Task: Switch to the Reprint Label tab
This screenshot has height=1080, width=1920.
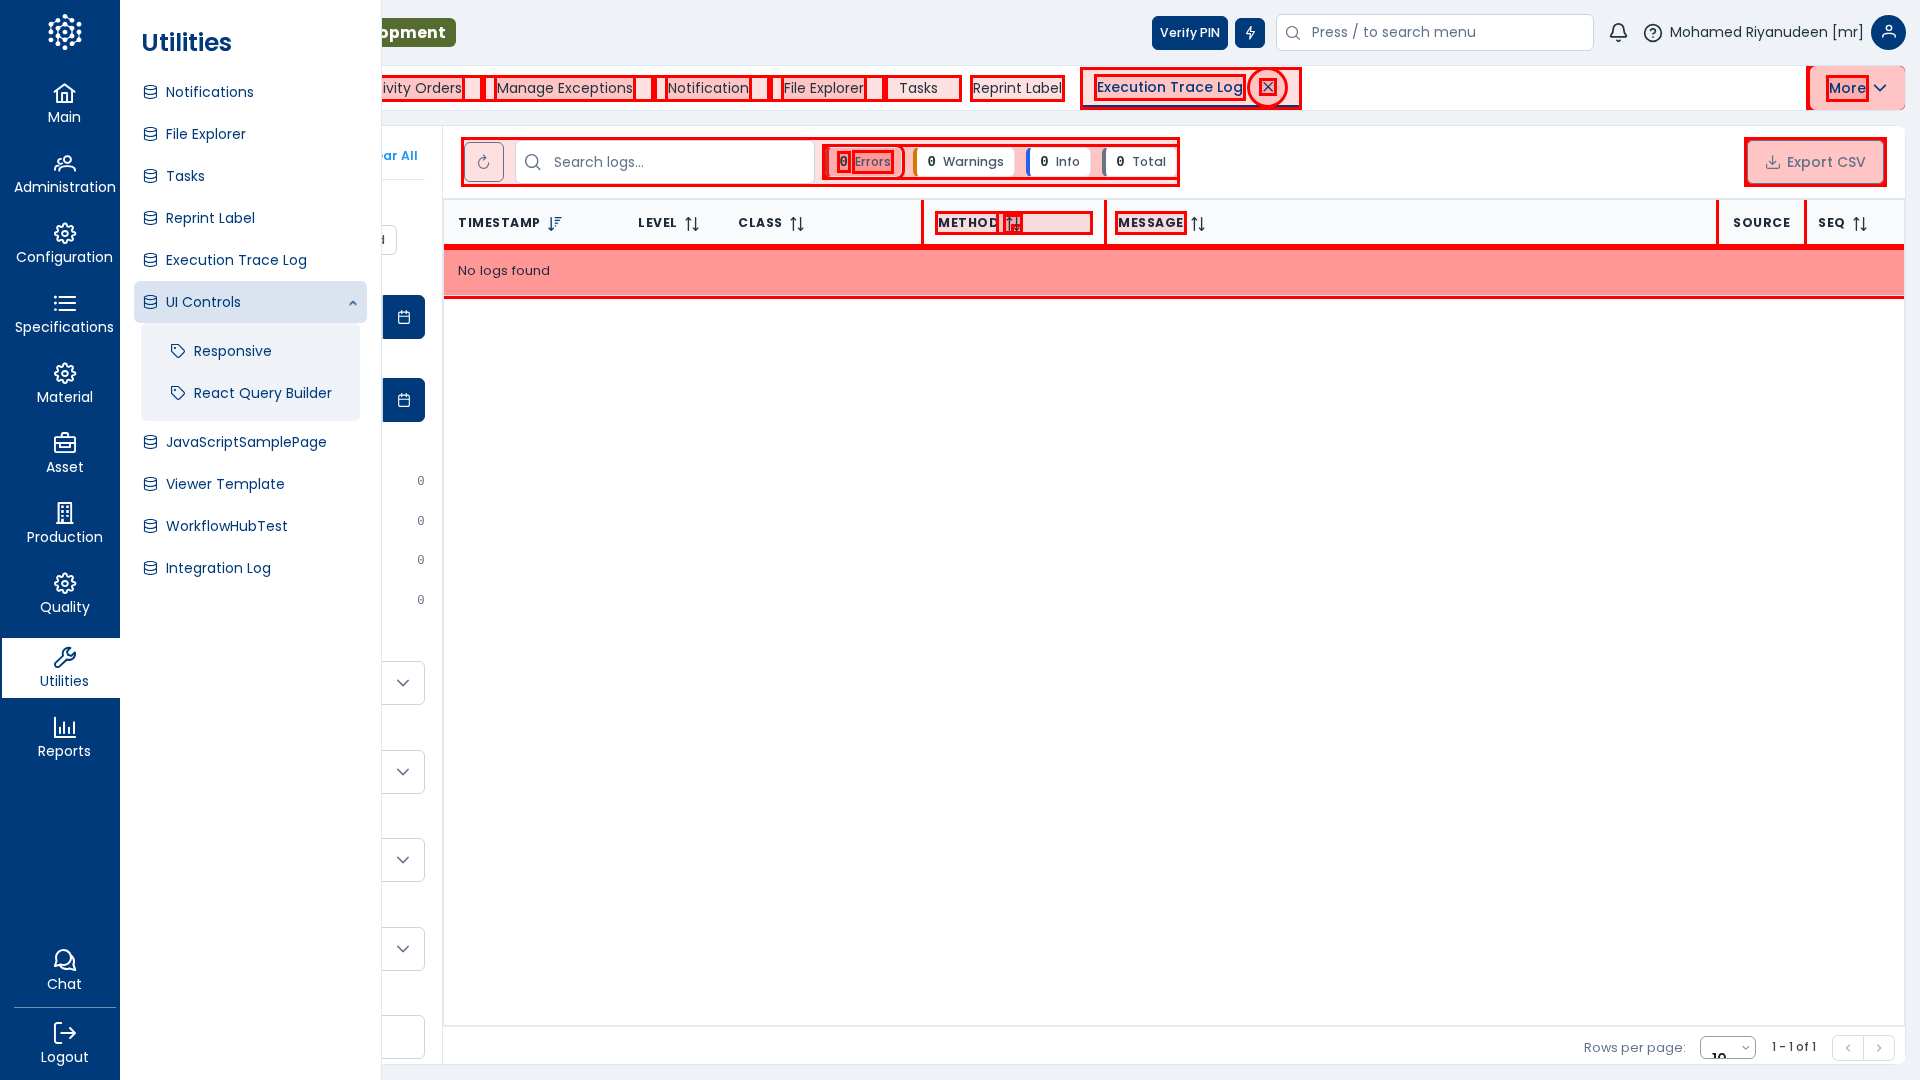Action: (x=1017, y=88)
